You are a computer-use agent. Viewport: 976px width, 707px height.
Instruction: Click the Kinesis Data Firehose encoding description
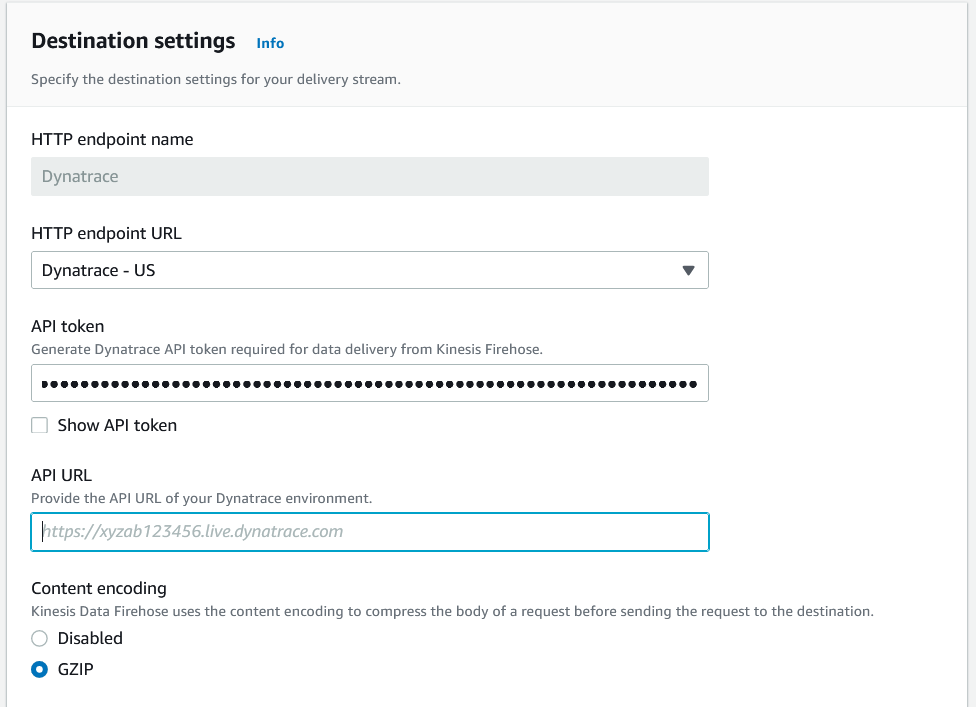[x=452, y=611]
